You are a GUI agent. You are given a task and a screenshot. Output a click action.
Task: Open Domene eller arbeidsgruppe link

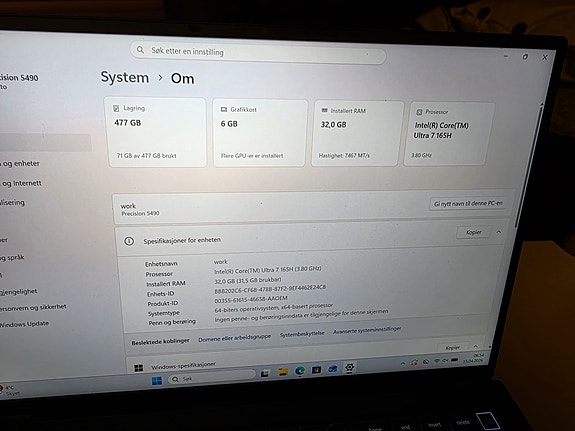click(x=235, y=338)
